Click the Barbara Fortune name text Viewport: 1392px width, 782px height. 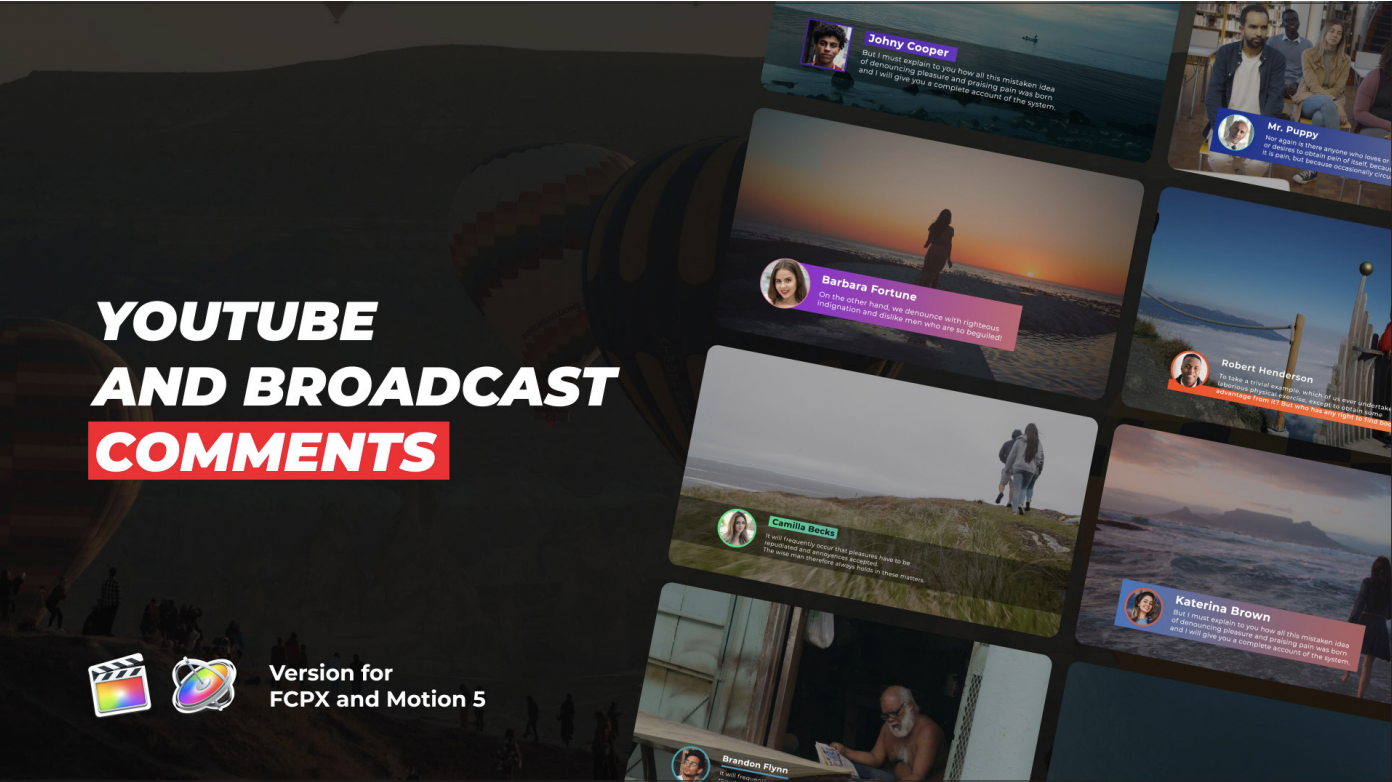pyautogui.click(x=868, y=289)
